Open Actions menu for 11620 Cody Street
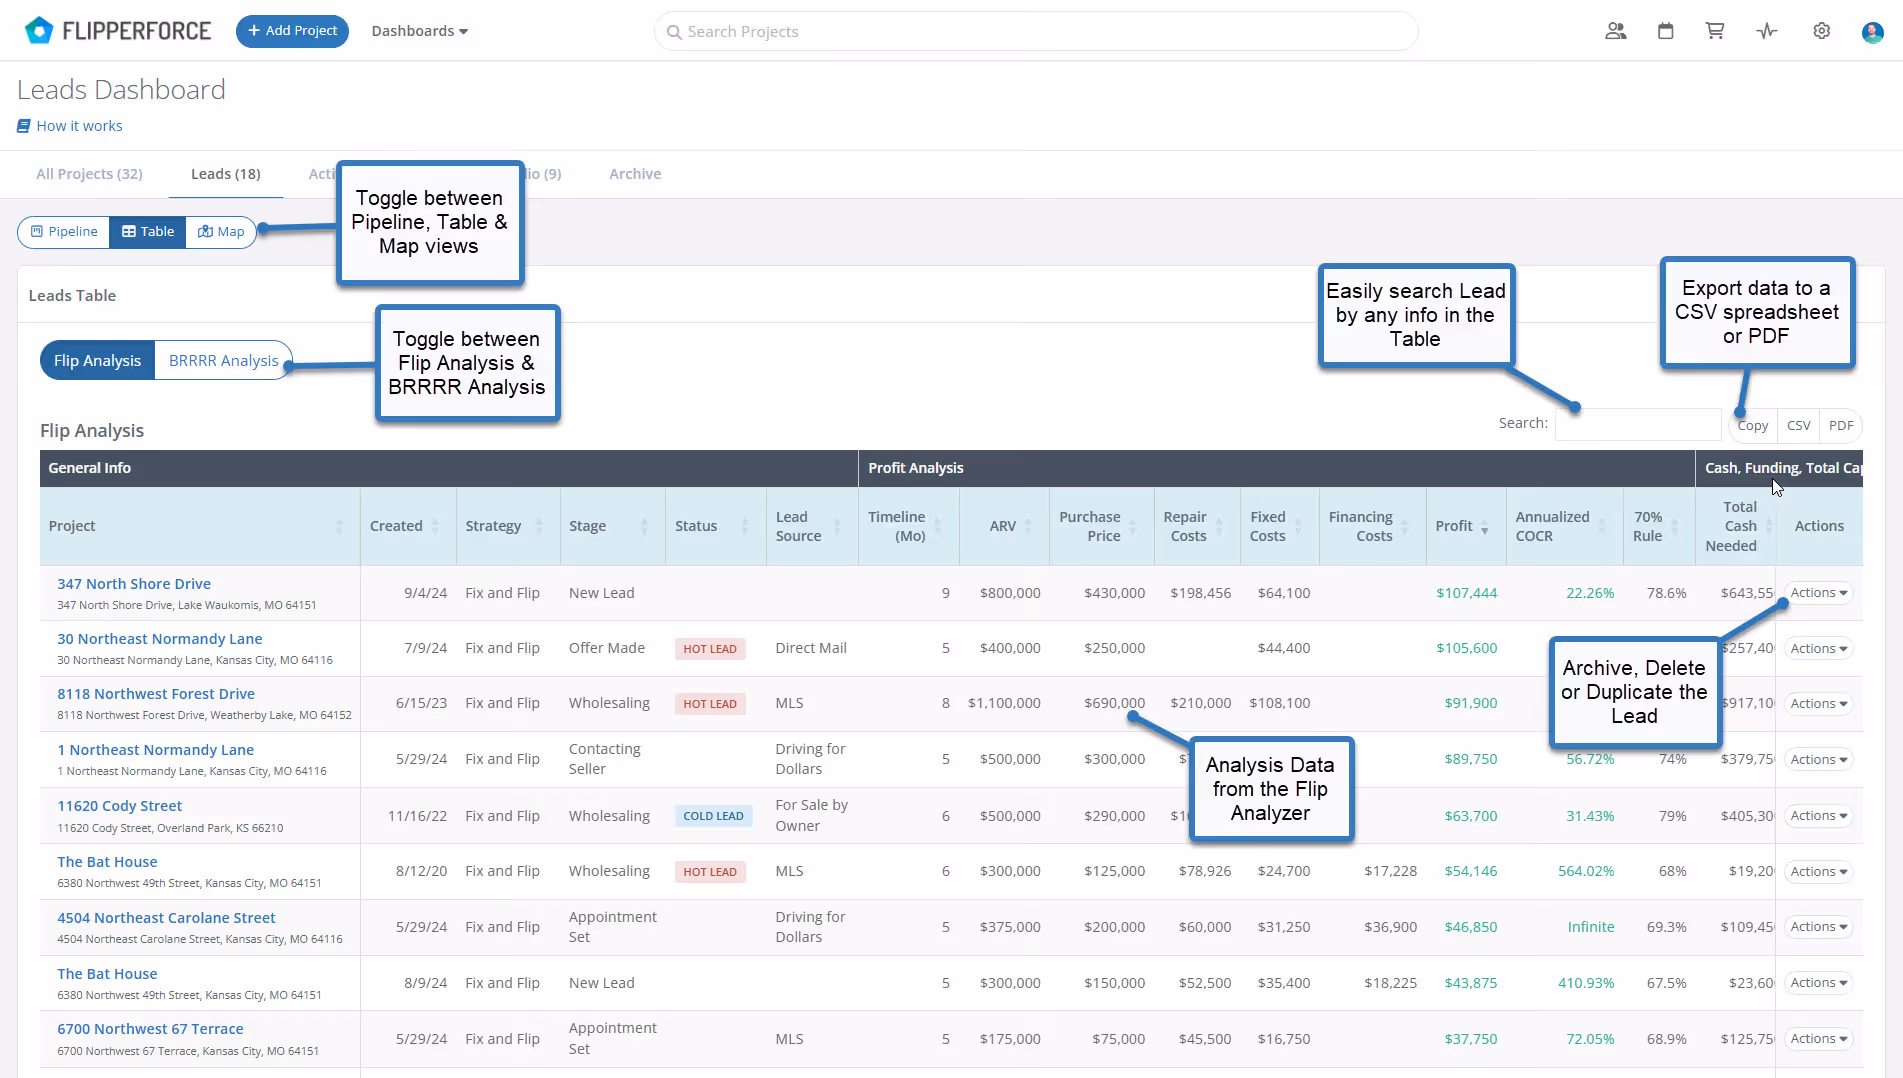The width and height of the screenshot is (1903, 1078). (1818, 816)
